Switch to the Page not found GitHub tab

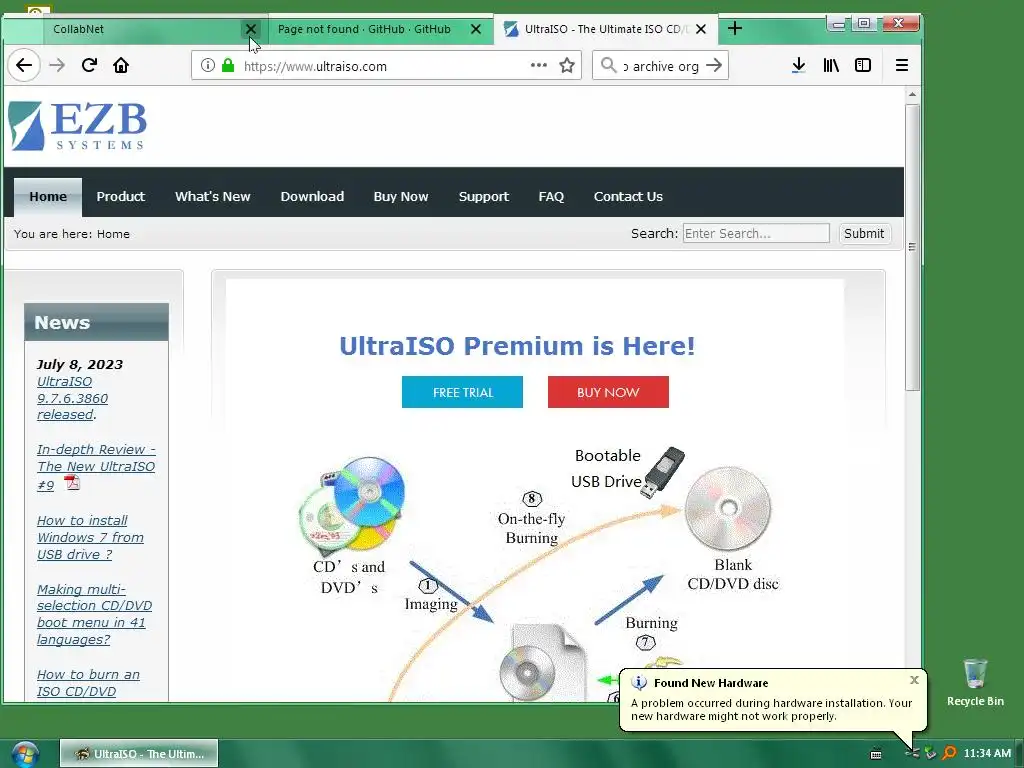(x=381, y=29)
